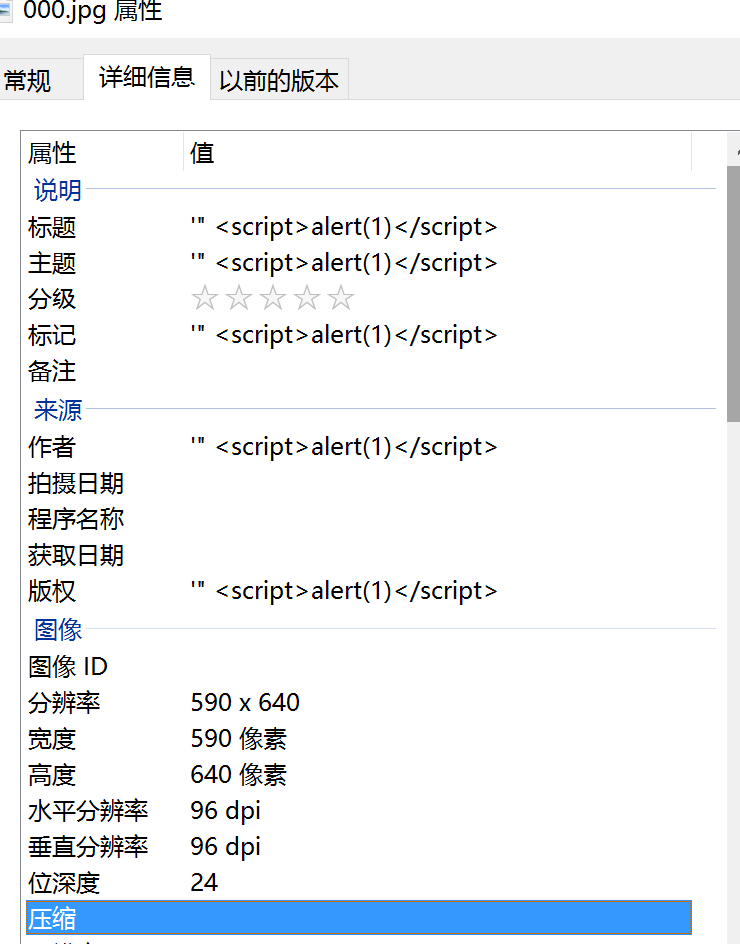
Task: Select the 分辨率 590 x 640 row
Action: pyautogui.click(x=359, y=703)
